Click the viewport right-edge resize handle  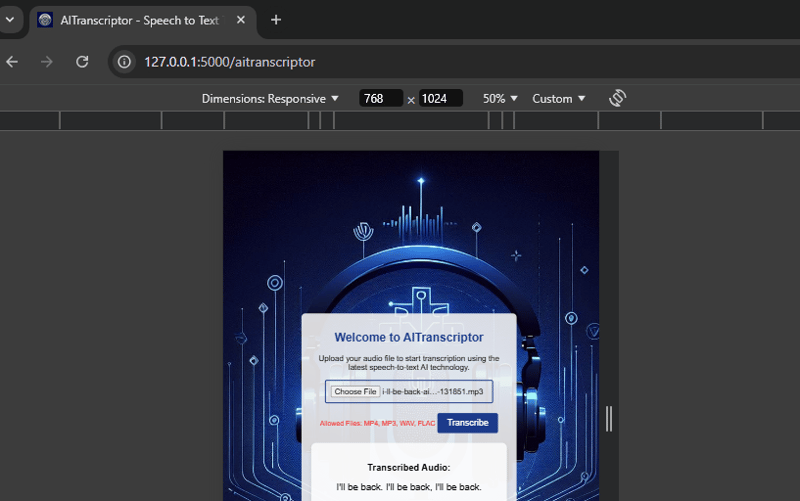click(609, 418)
